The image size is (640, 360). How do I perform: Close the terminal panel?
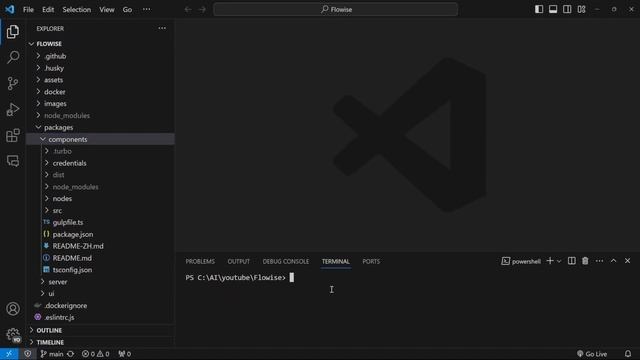pyautogui.click(x=627, y=261)
